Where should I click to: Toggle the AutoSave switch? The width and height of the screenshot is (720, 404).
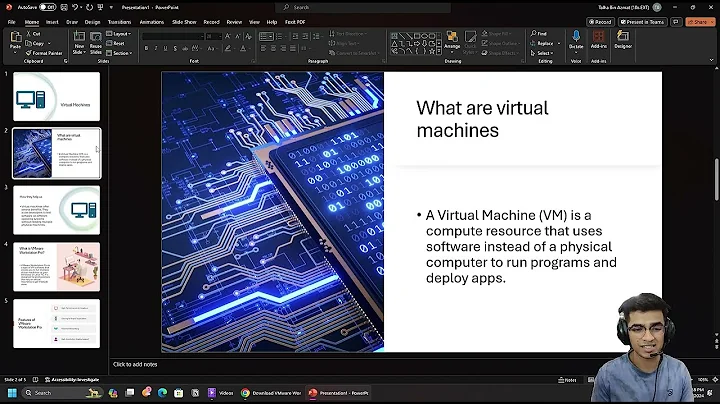[47, 7]
